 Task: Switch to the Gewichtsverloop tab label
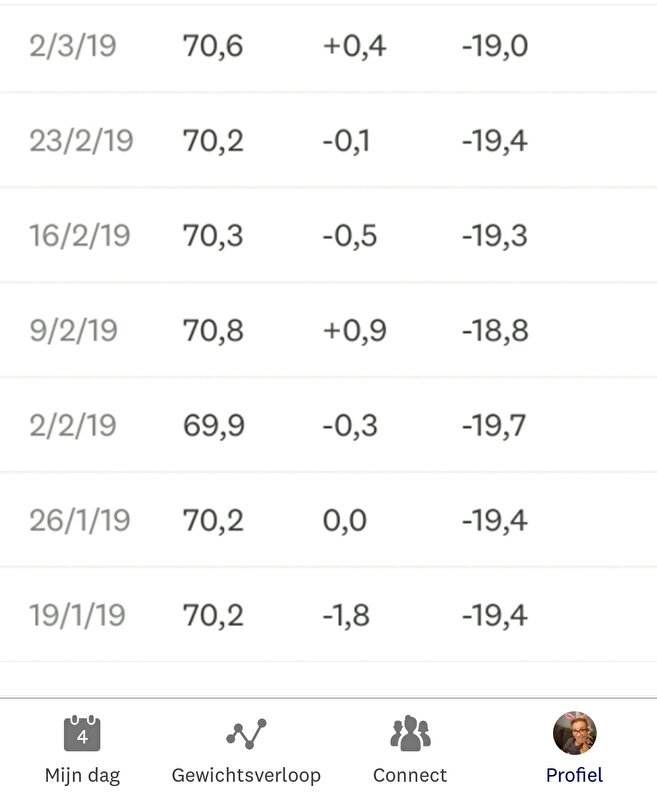[246, 776]
